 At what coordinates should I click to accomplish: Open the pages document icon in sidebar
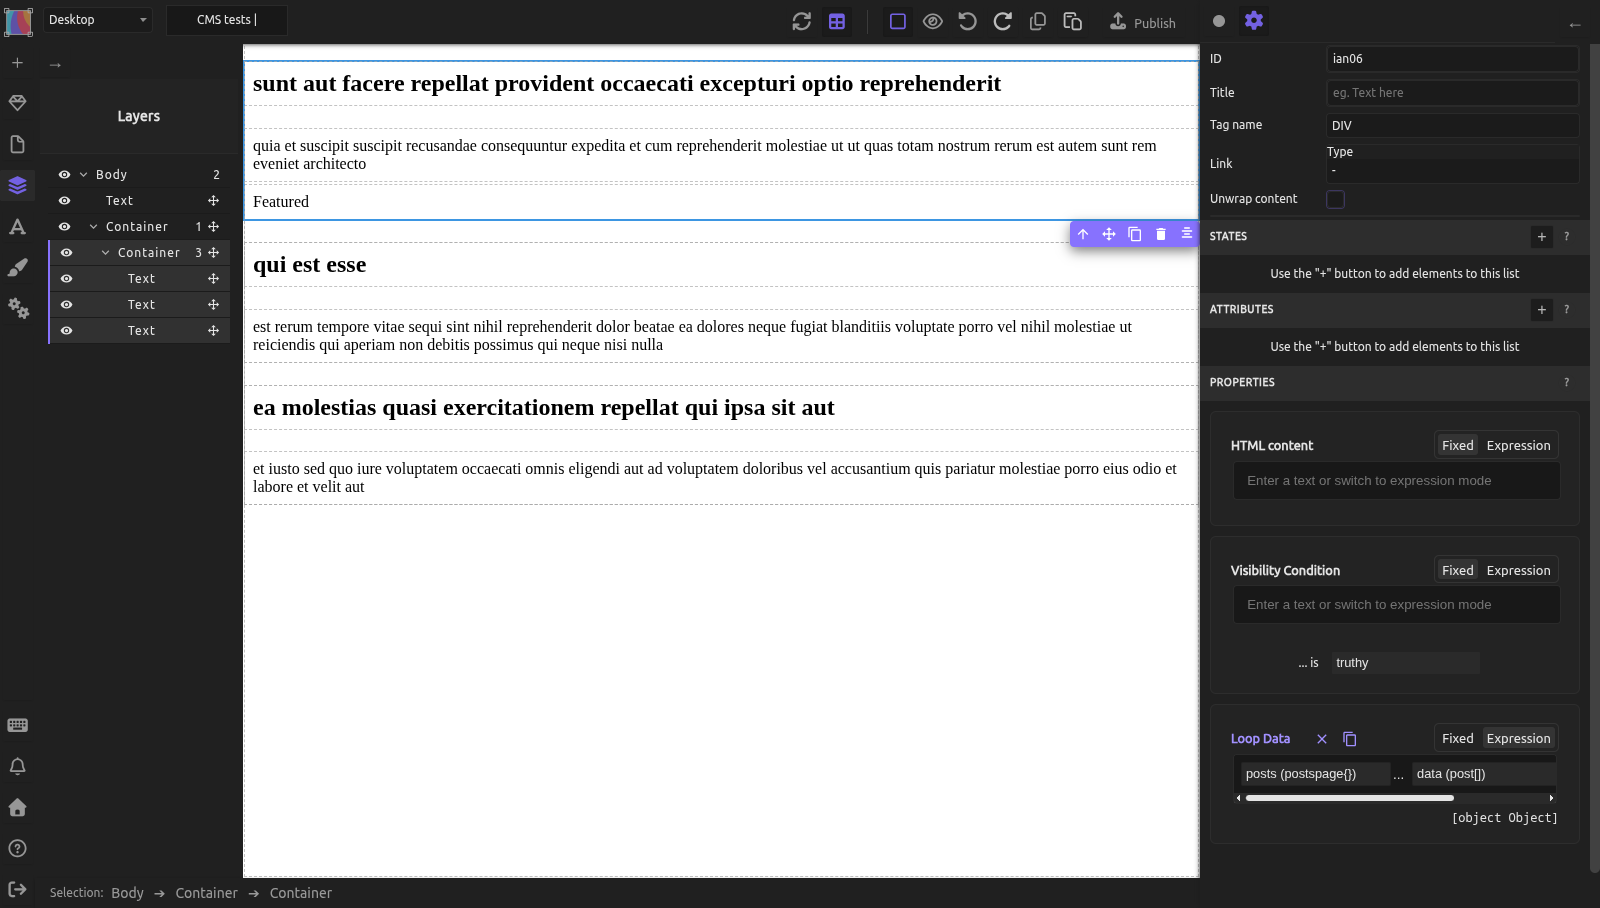tap(17, 144)
